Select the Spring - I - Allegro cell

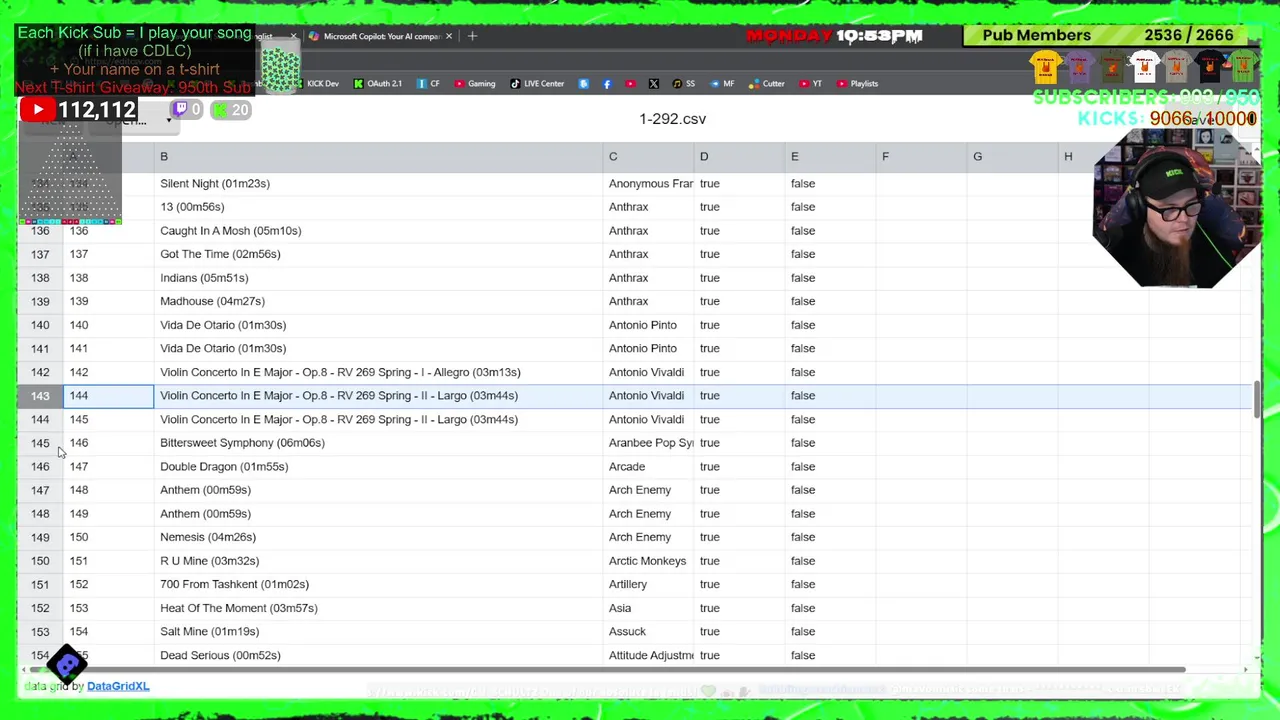[378, 372]
